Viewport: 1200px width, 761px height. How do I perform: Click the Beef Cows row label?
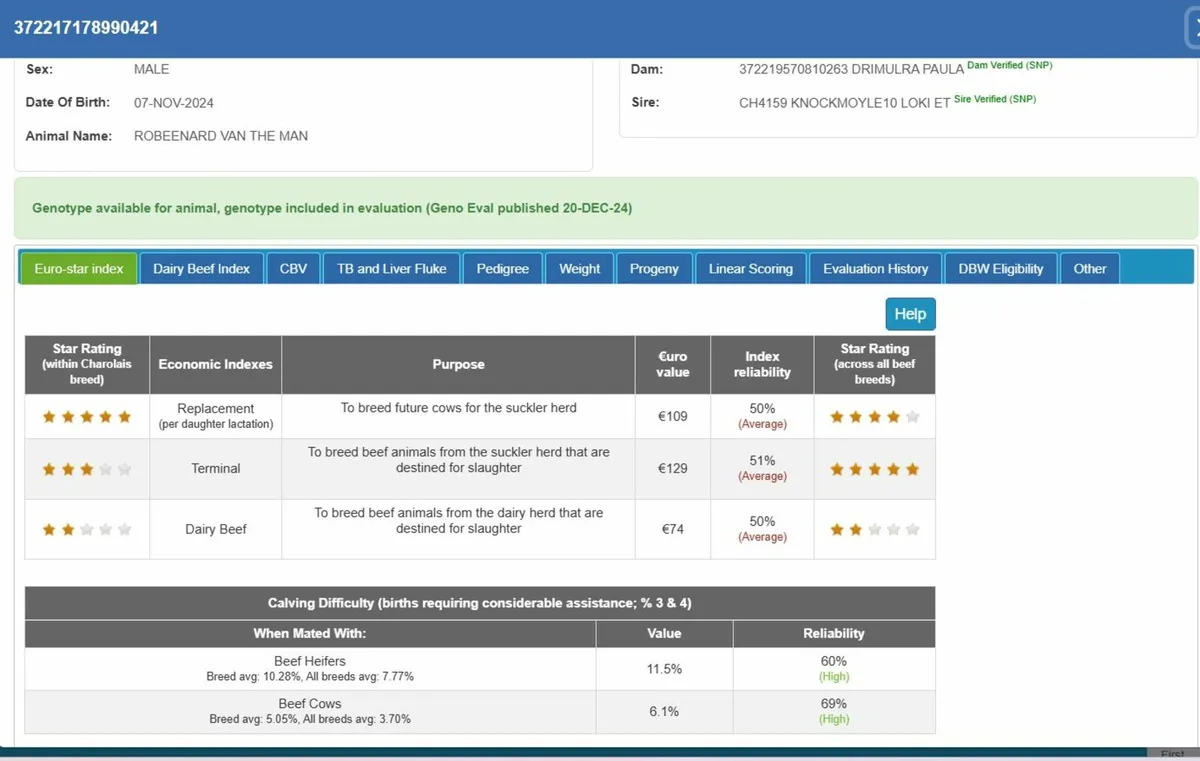click(310, 704)
